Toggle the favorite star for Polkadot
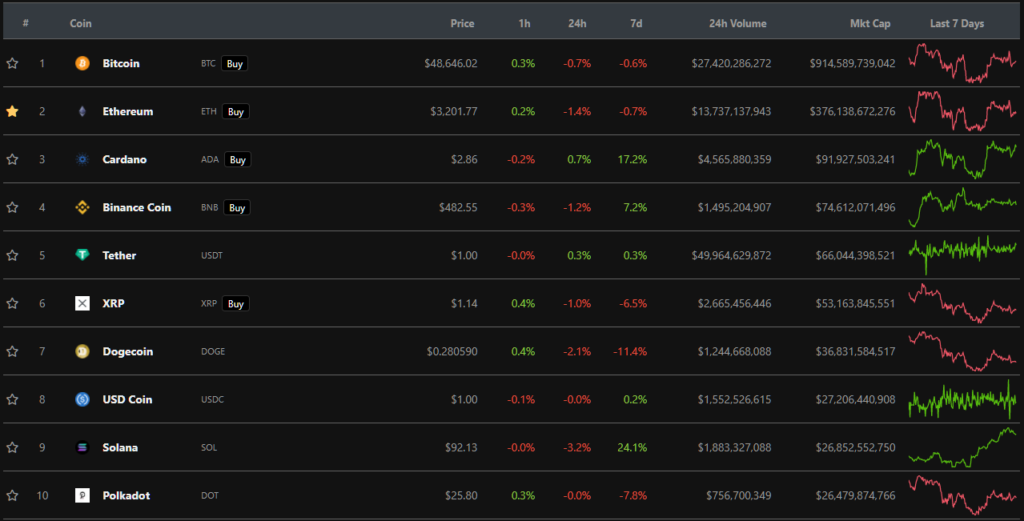Image resolution: width=1024 pixels, height=521 pixels. coord(12,495)
